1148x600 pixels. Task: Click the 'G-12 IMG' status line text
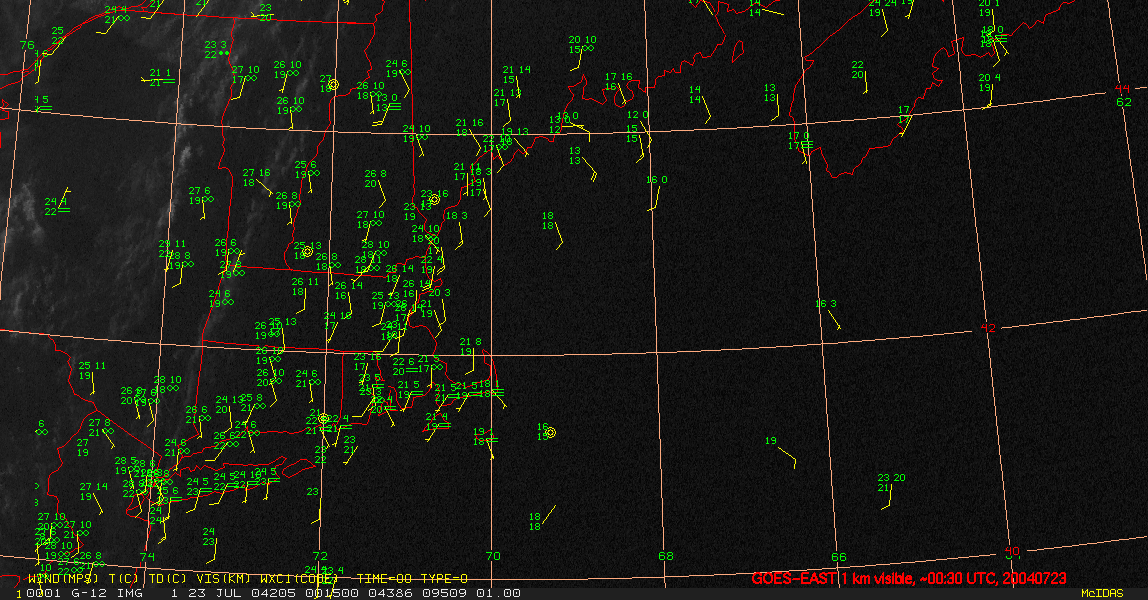click(x=108, y=593)
